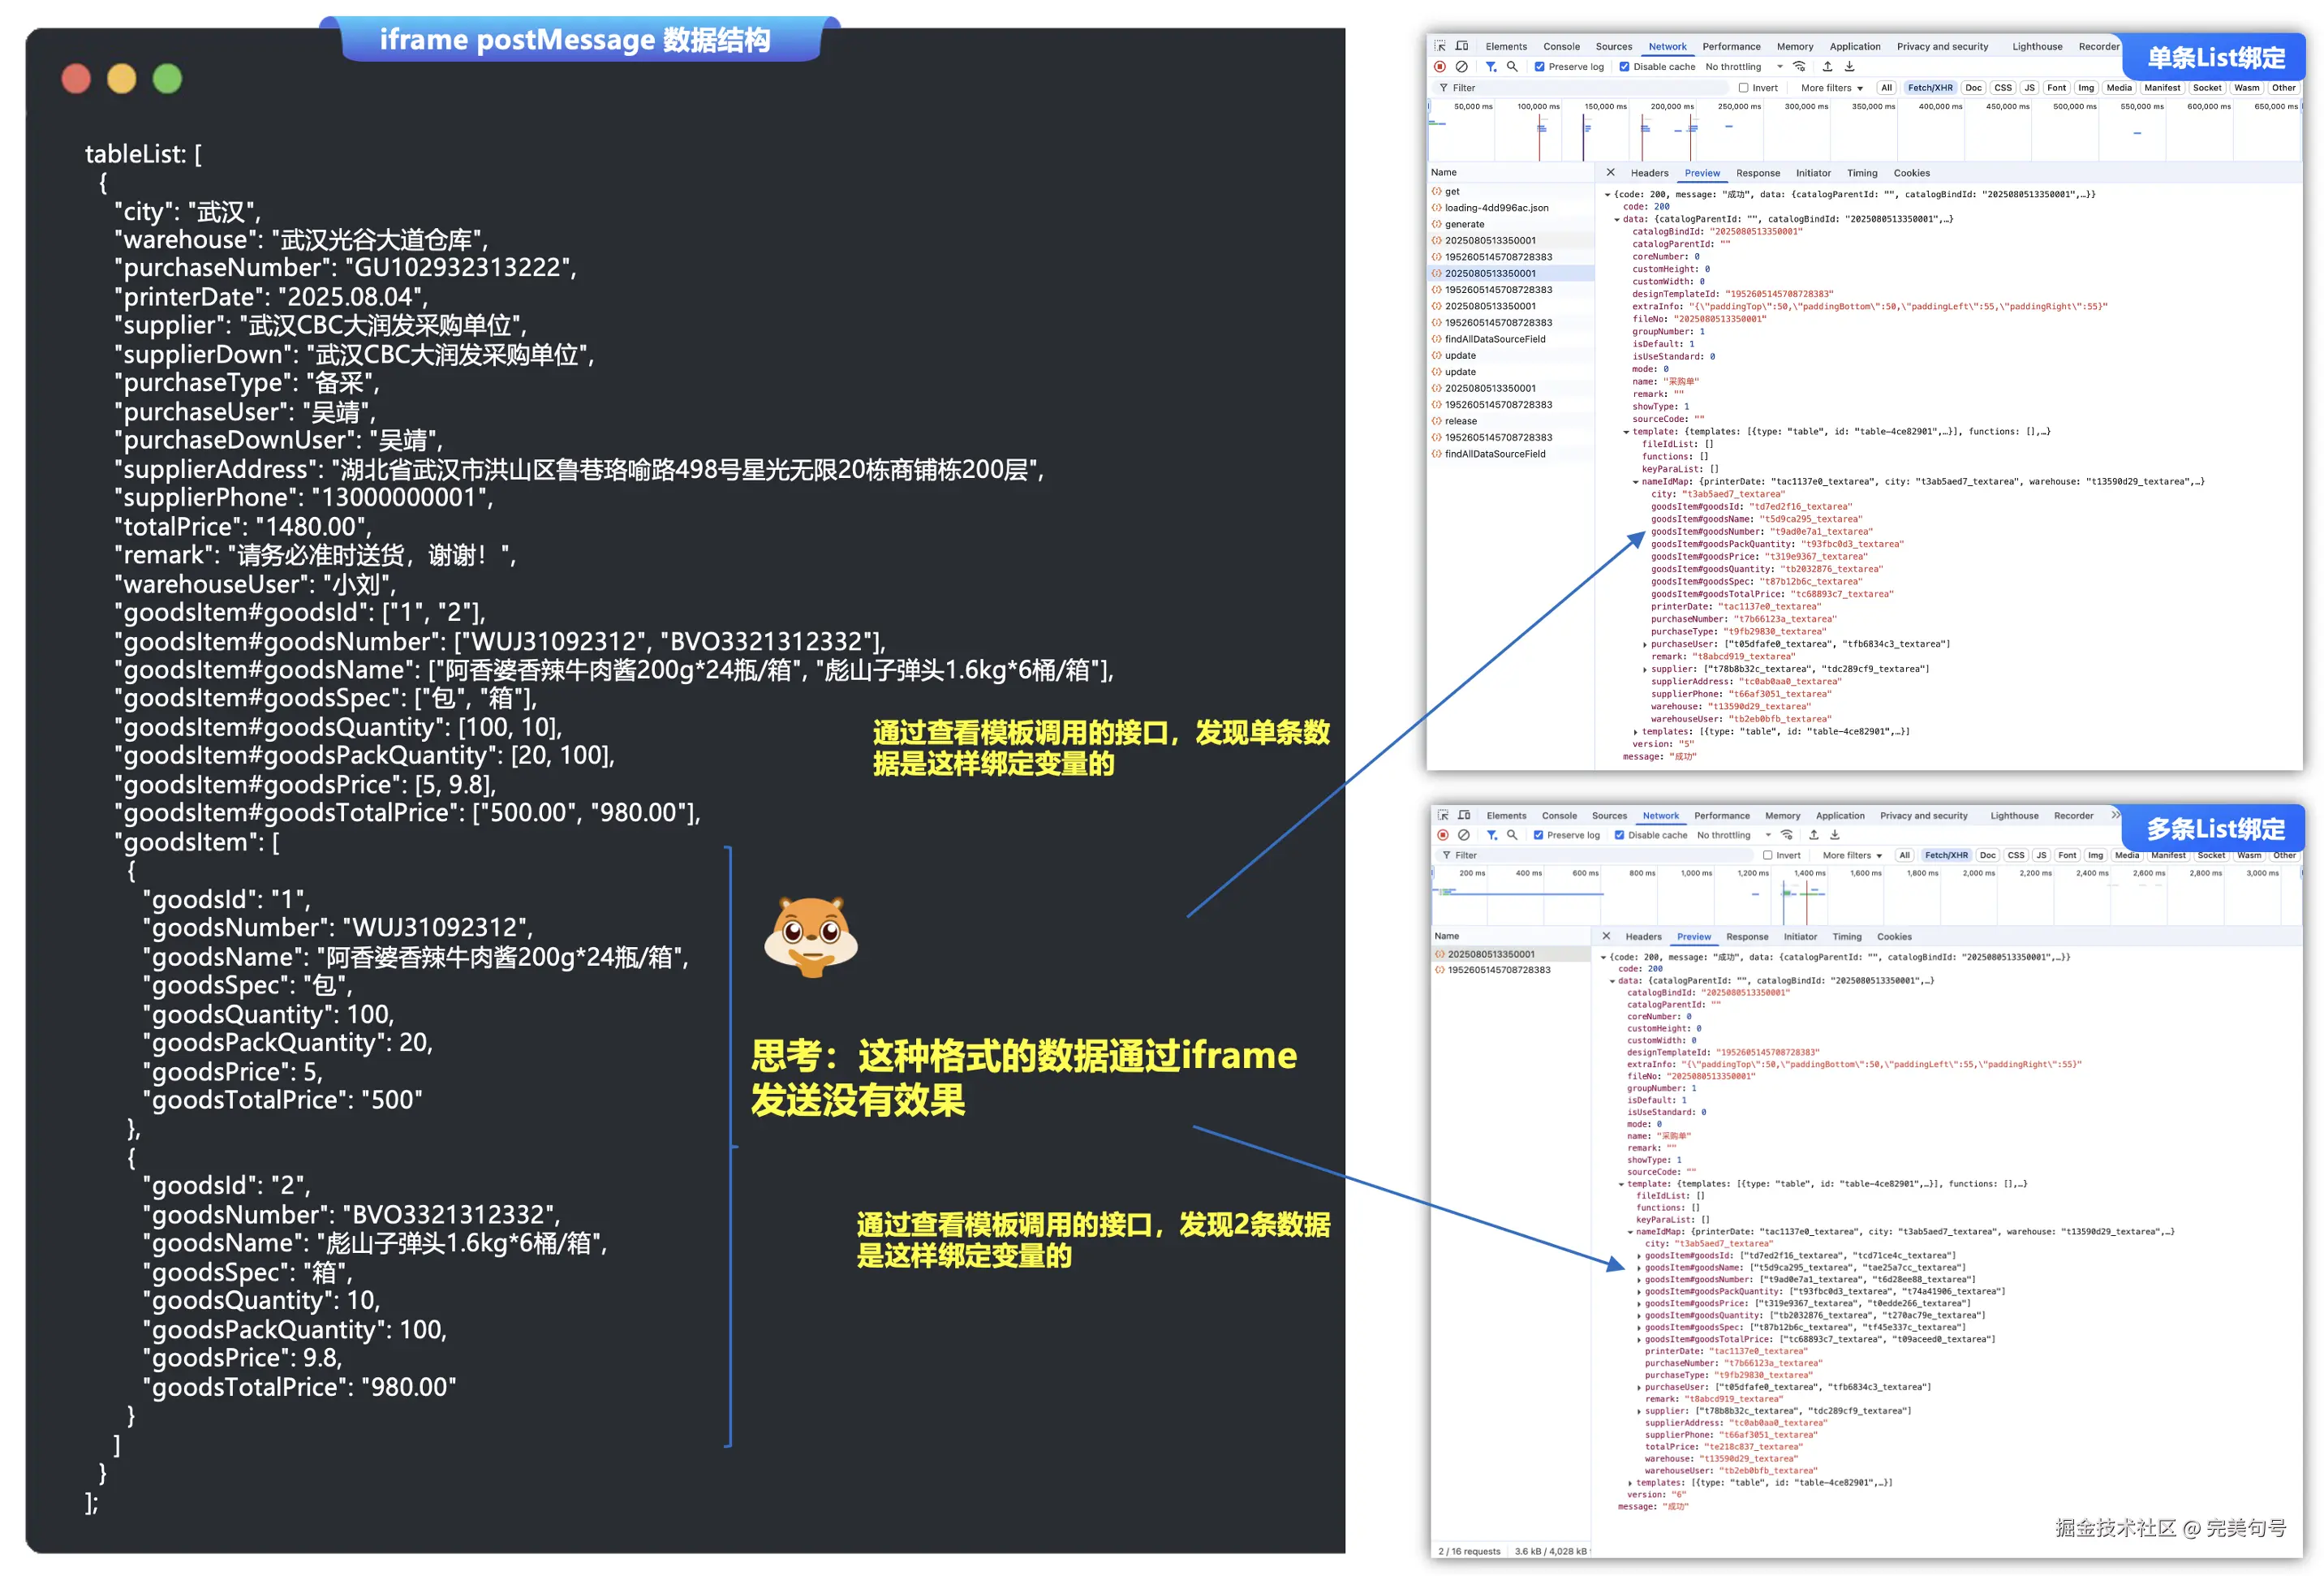Open network conditions wifi icon in upper DevTools
Viewport: 2324px width, 1576px height.
pyautogui.click(x=1799, y=67)
